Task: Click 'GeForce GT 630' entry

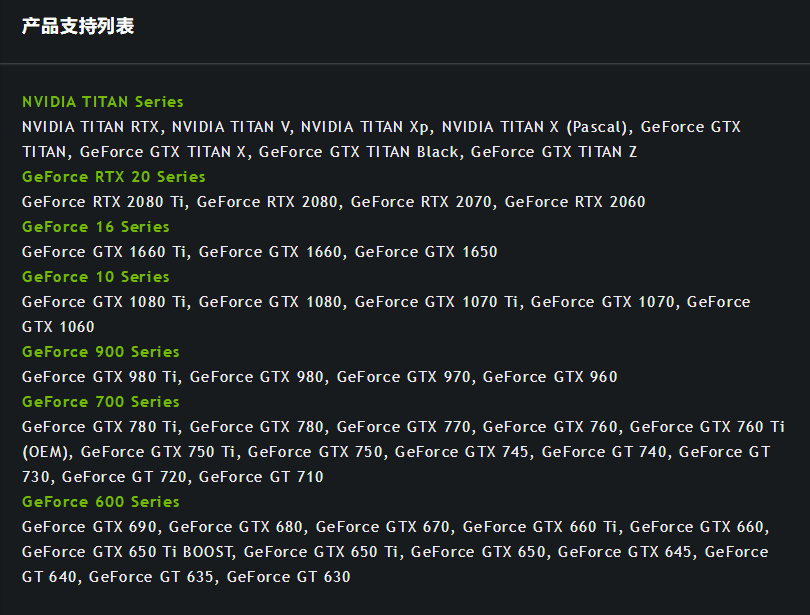Action: pyautogui.click(x=289, y=577)
